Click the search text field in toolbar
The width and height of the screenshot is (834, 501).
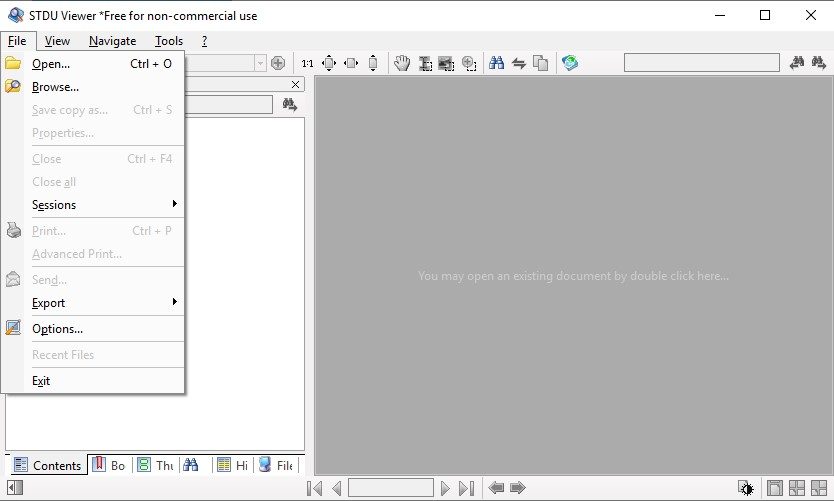(701, 63)
